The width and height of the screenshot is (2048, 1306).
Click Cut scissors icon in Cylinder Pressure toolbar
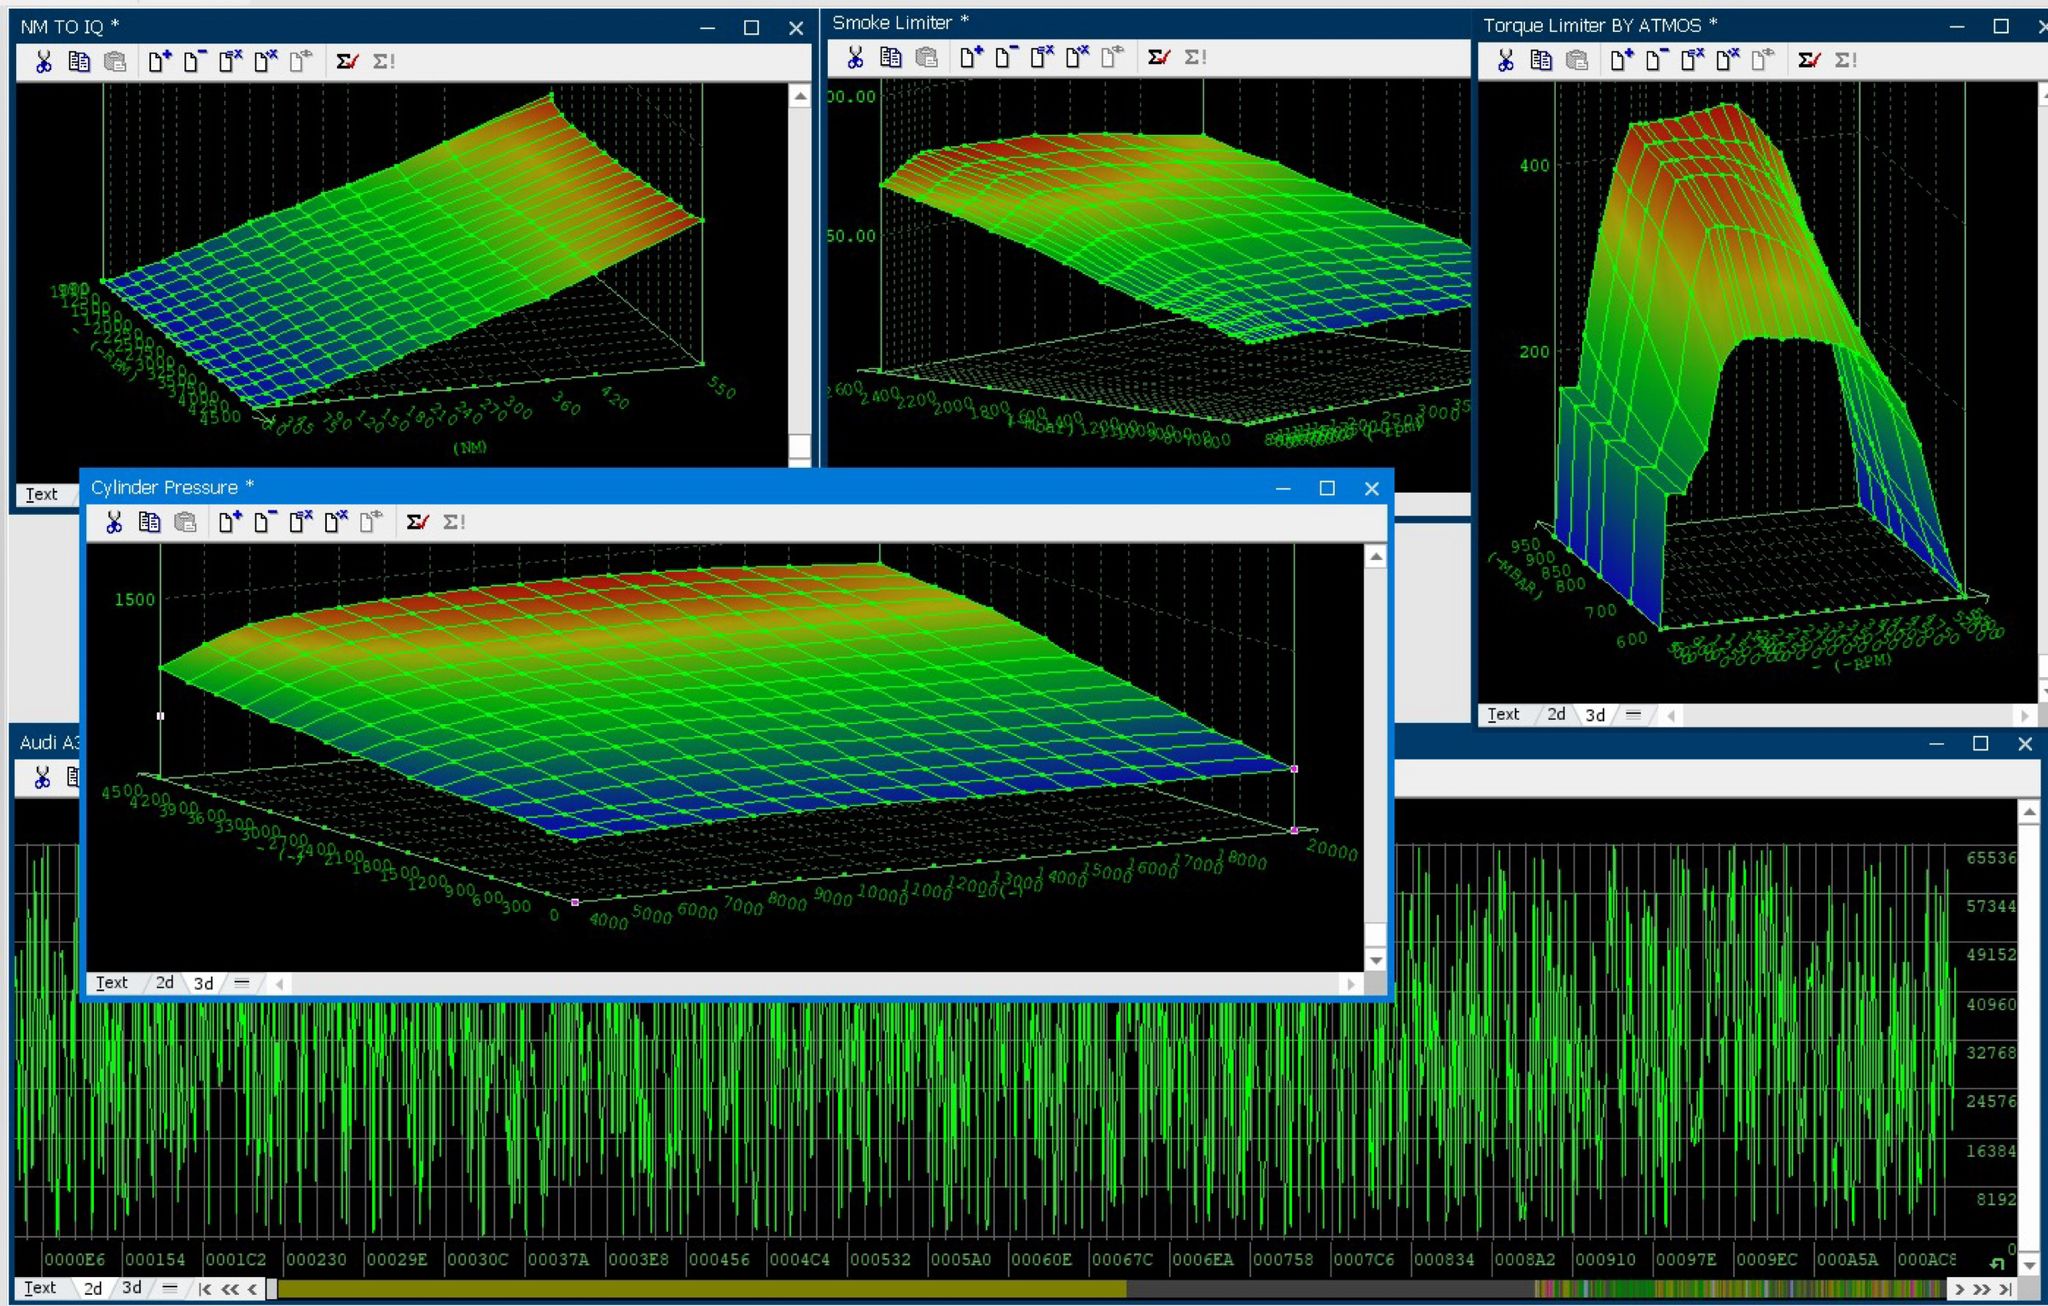click(x=114, y=522)
